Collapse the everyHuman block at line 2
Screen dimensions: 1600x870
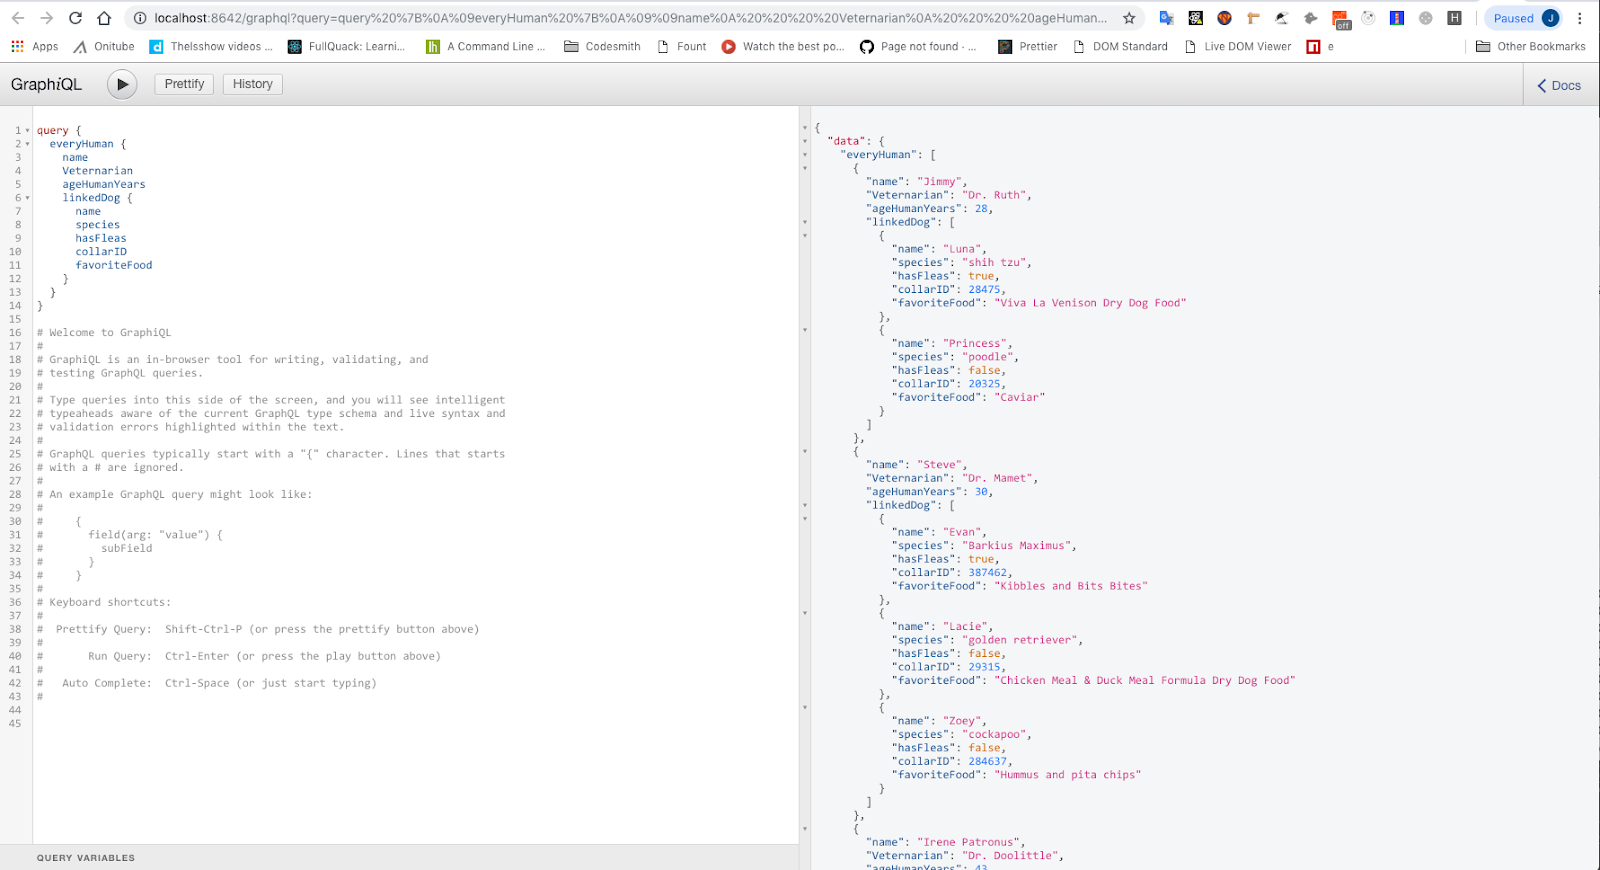point(28,144)
